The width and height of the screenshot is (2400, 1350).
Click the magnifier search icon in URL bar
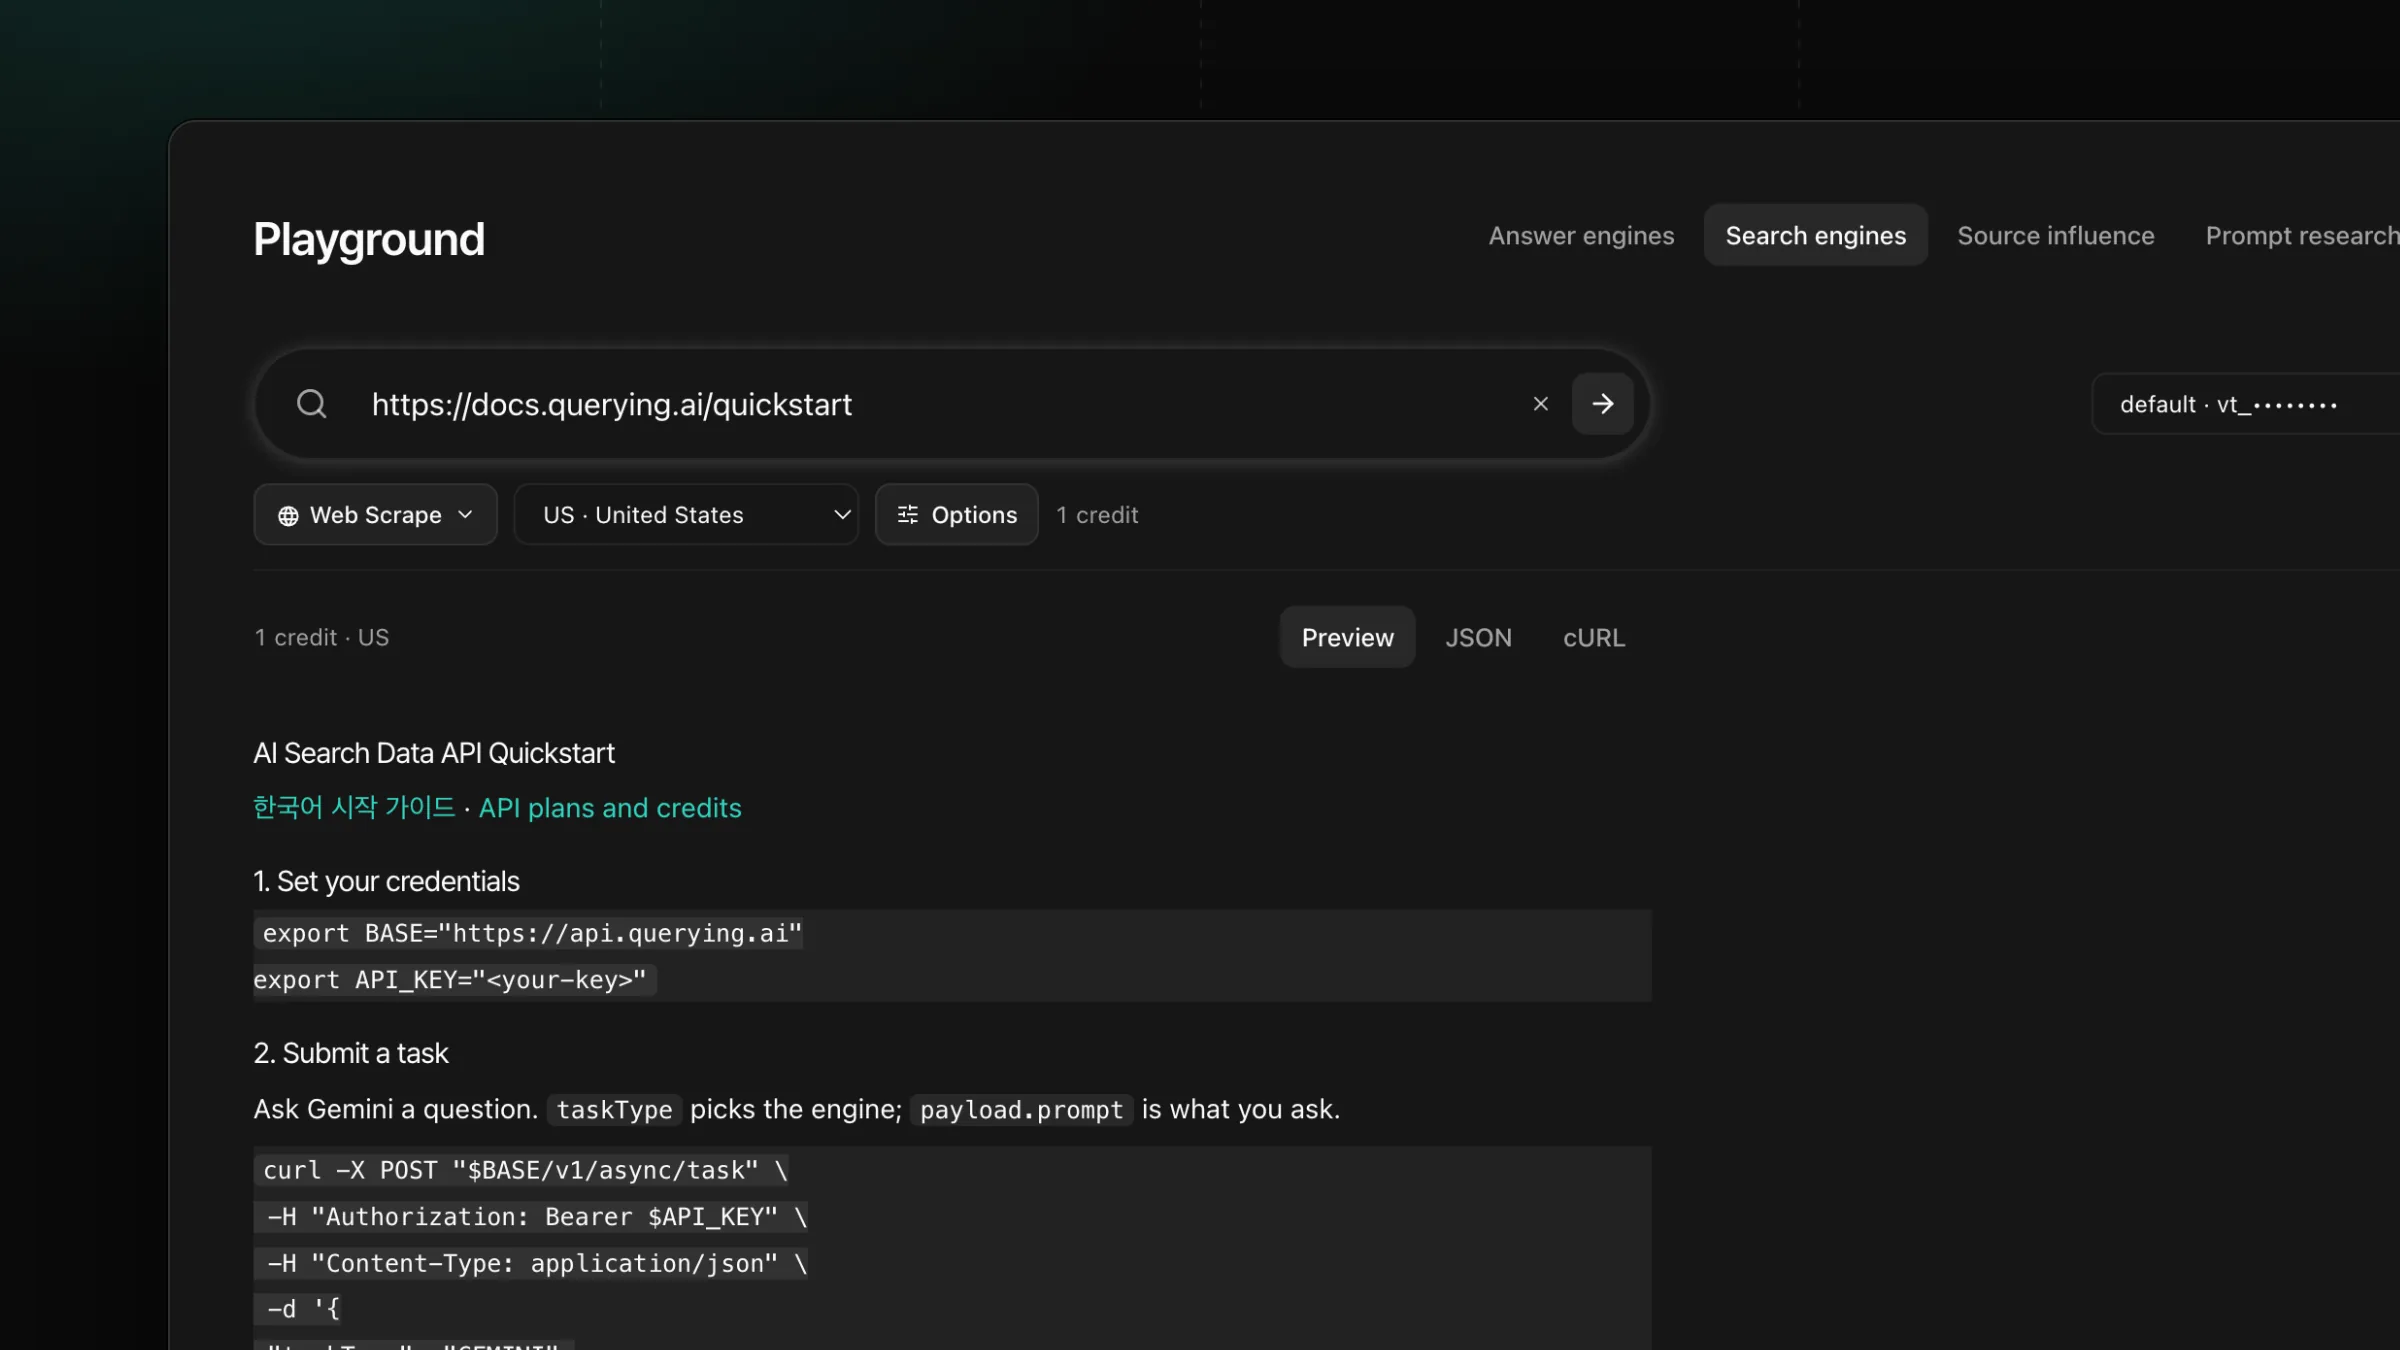coord(312,404)
